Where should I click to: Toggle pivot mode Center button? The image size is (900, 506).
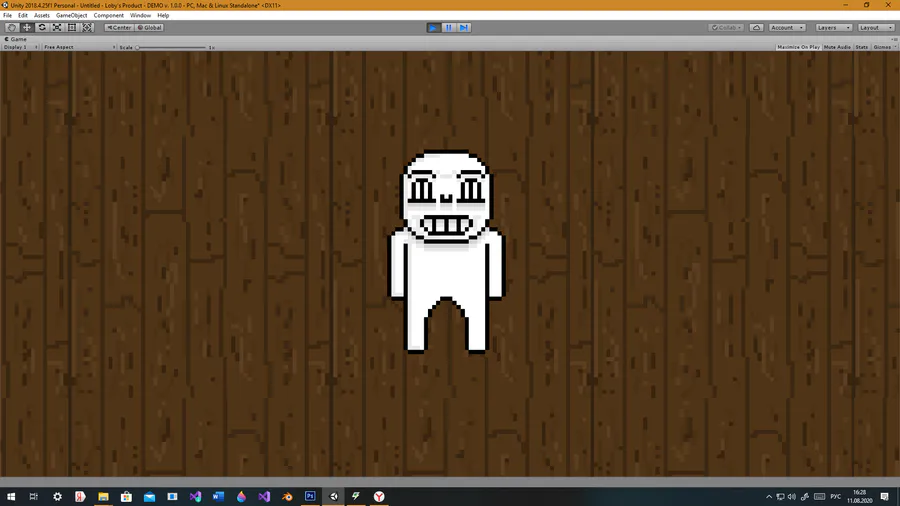[119, 28]
